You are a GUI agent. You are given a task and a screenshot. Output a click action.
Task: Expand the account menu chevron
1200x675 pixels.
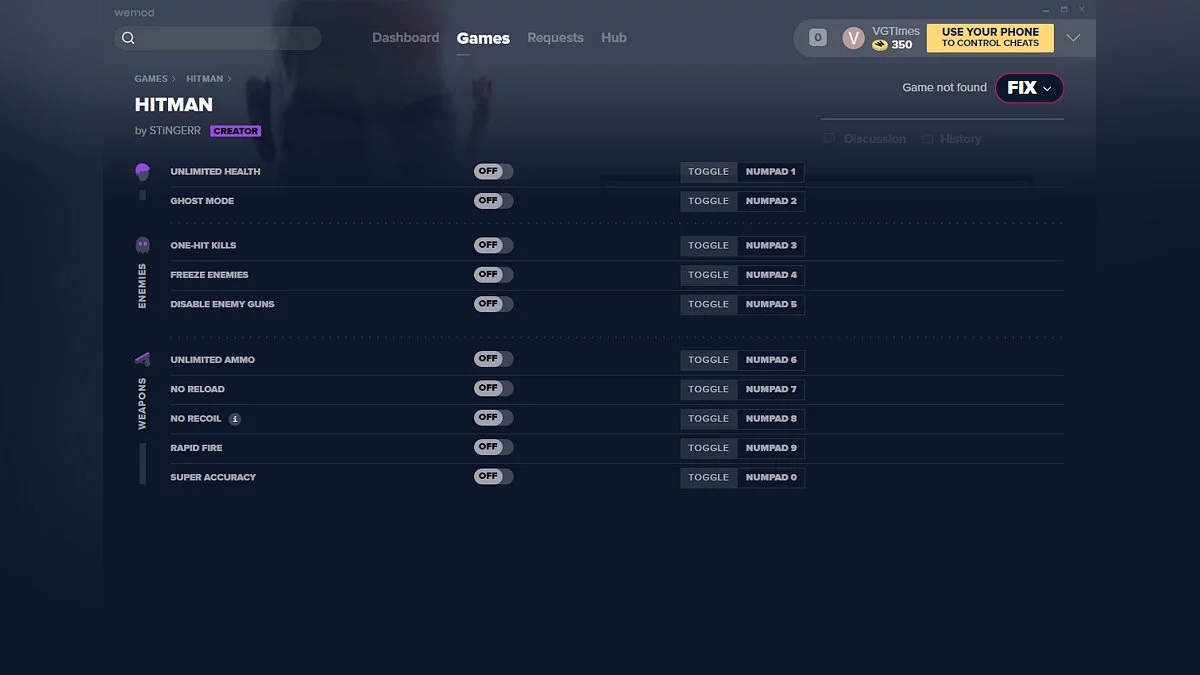pos(1073,38)
